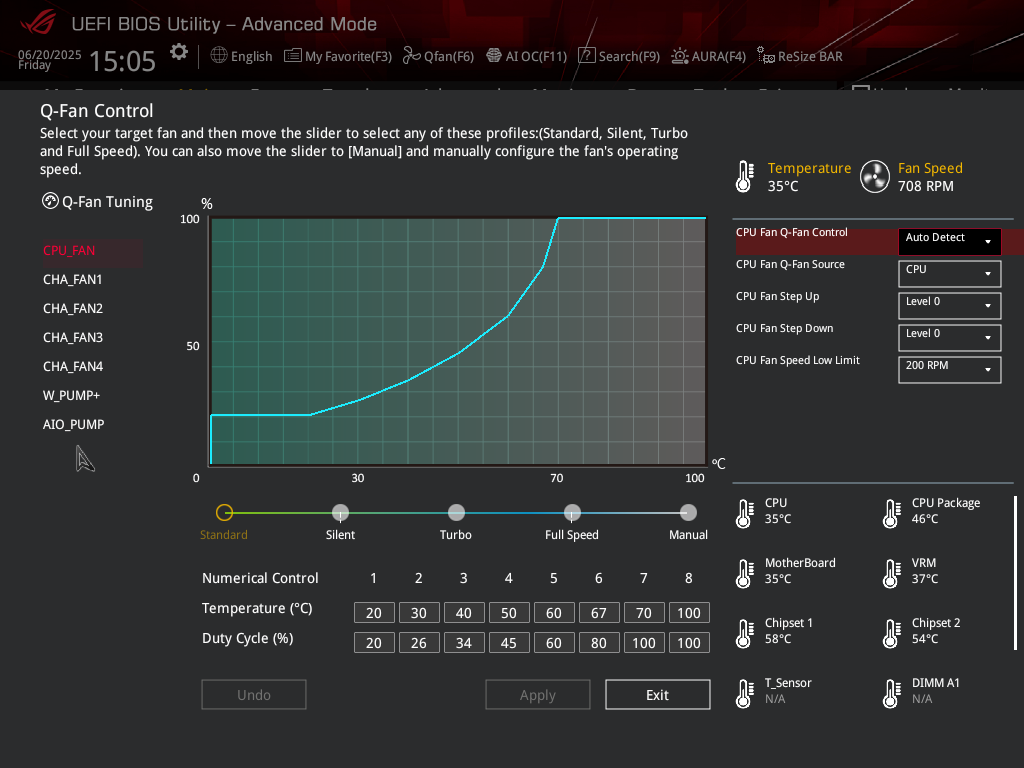The height and width of the screenshot is (768, 1024).
Task: Select W_PUMP+ in the fan list
Action: click(71, 395)
